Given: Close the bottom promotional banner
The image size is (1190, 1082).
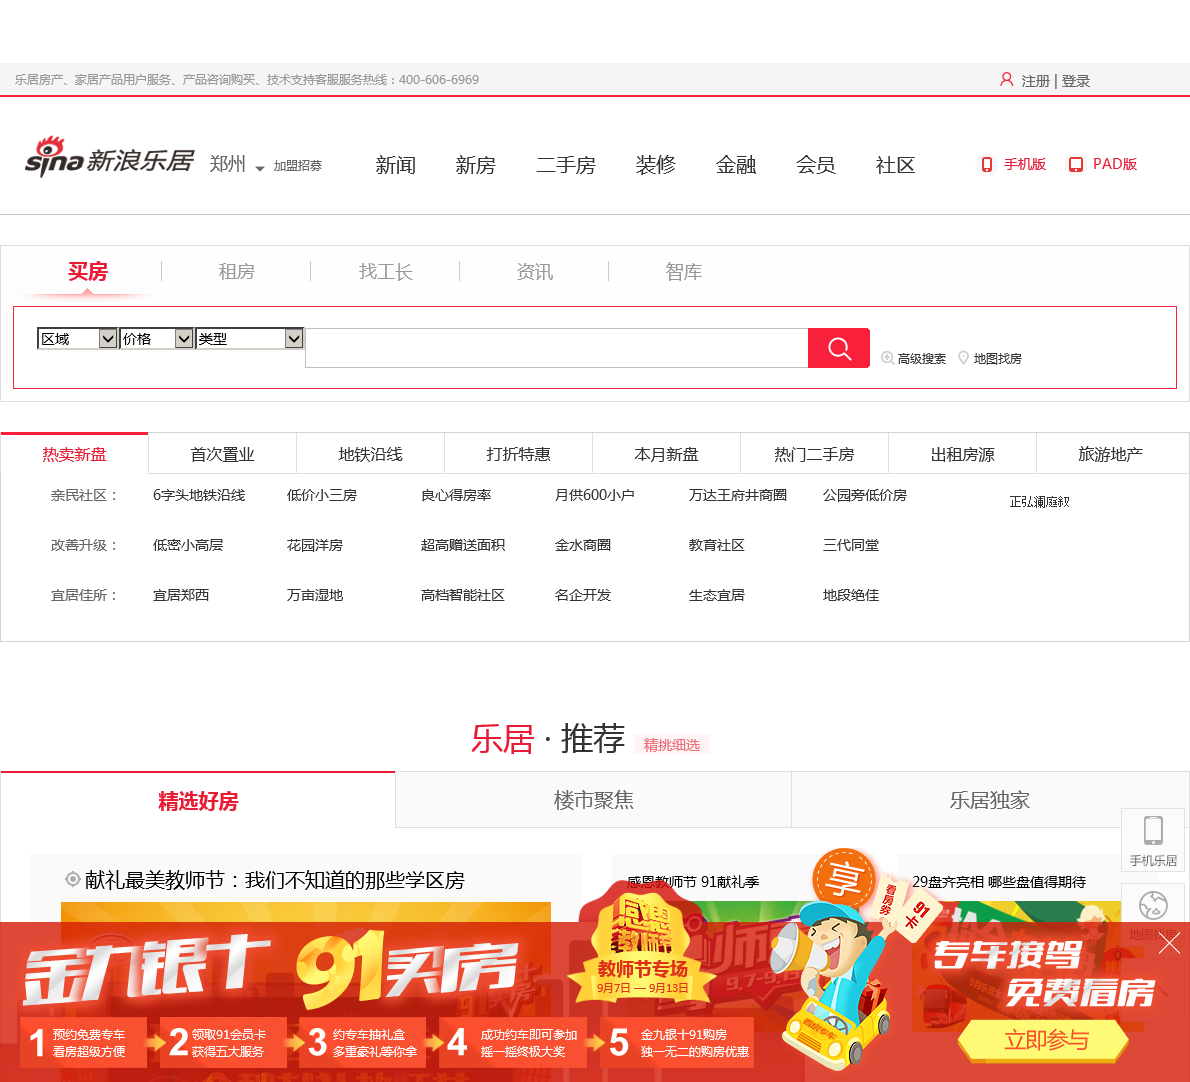Looking at the screenshot, I should (1170, 944).
